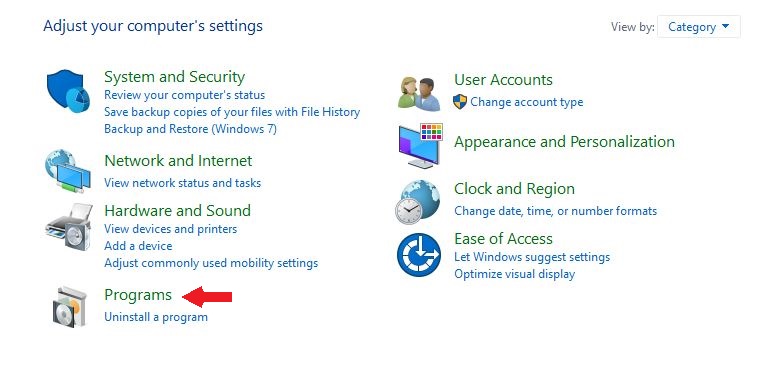The height and width of the screenshot is (368, 775).
Task: Open the View by Category dropdown
Action: pos(698,27)
